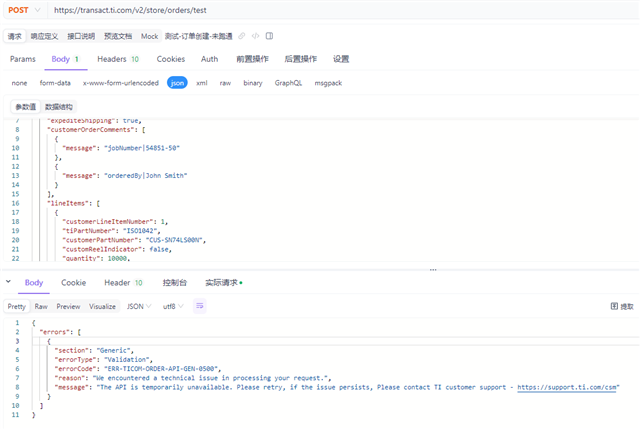Toggle the split panel layout icon
640x430 pixels.
point(269,36)
